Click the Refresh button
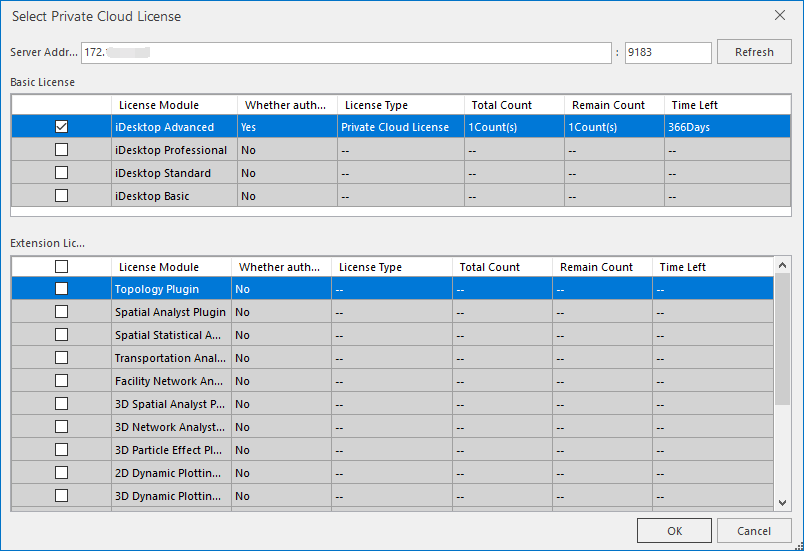 [754, 52]
